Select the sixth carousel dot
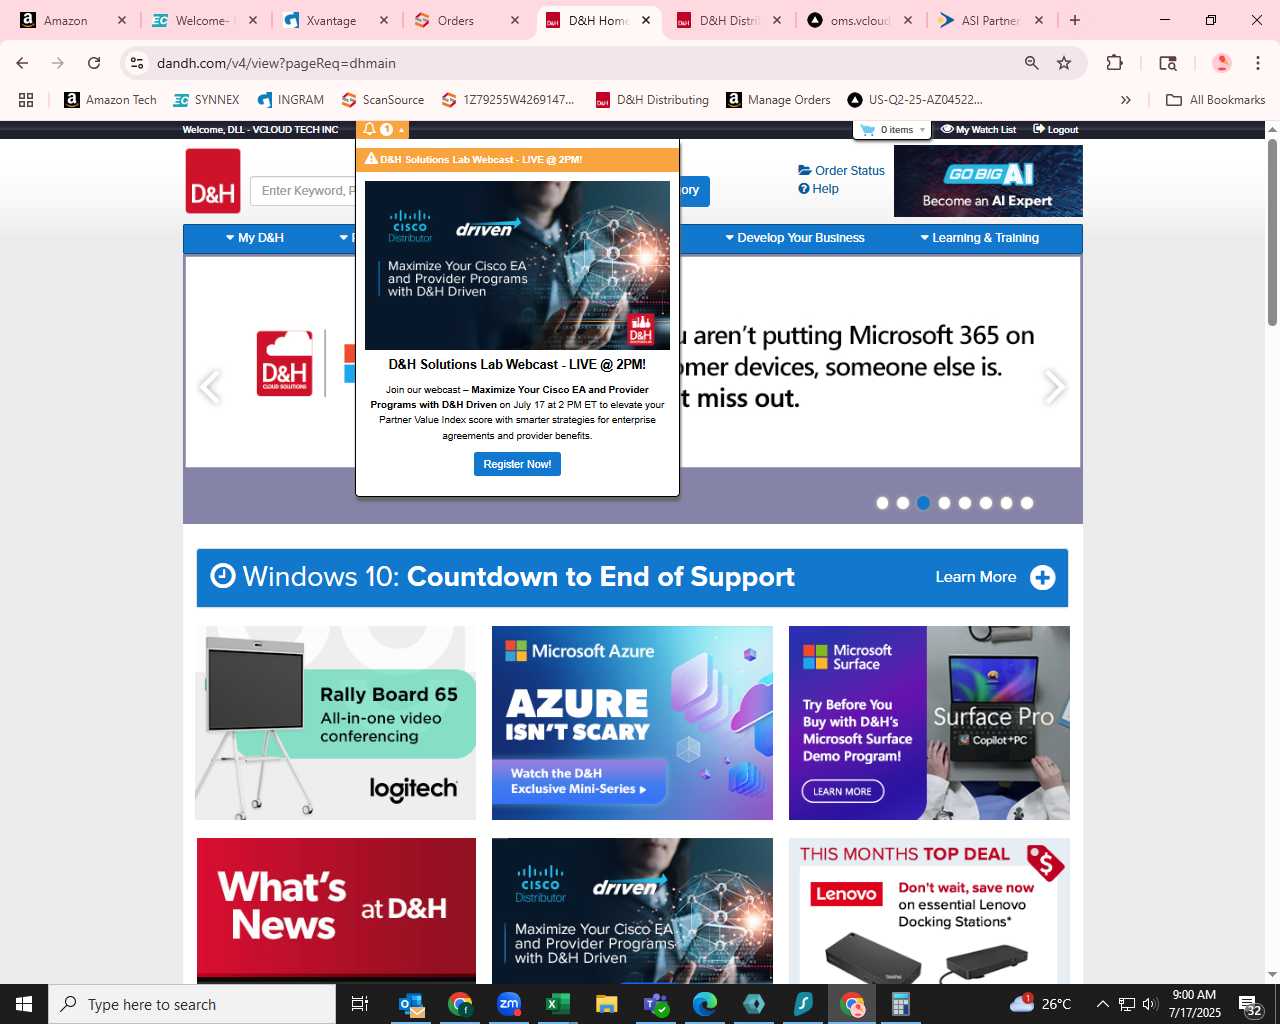The width and height of the screenshot is (1280, 1024). [x=986, y=503]
